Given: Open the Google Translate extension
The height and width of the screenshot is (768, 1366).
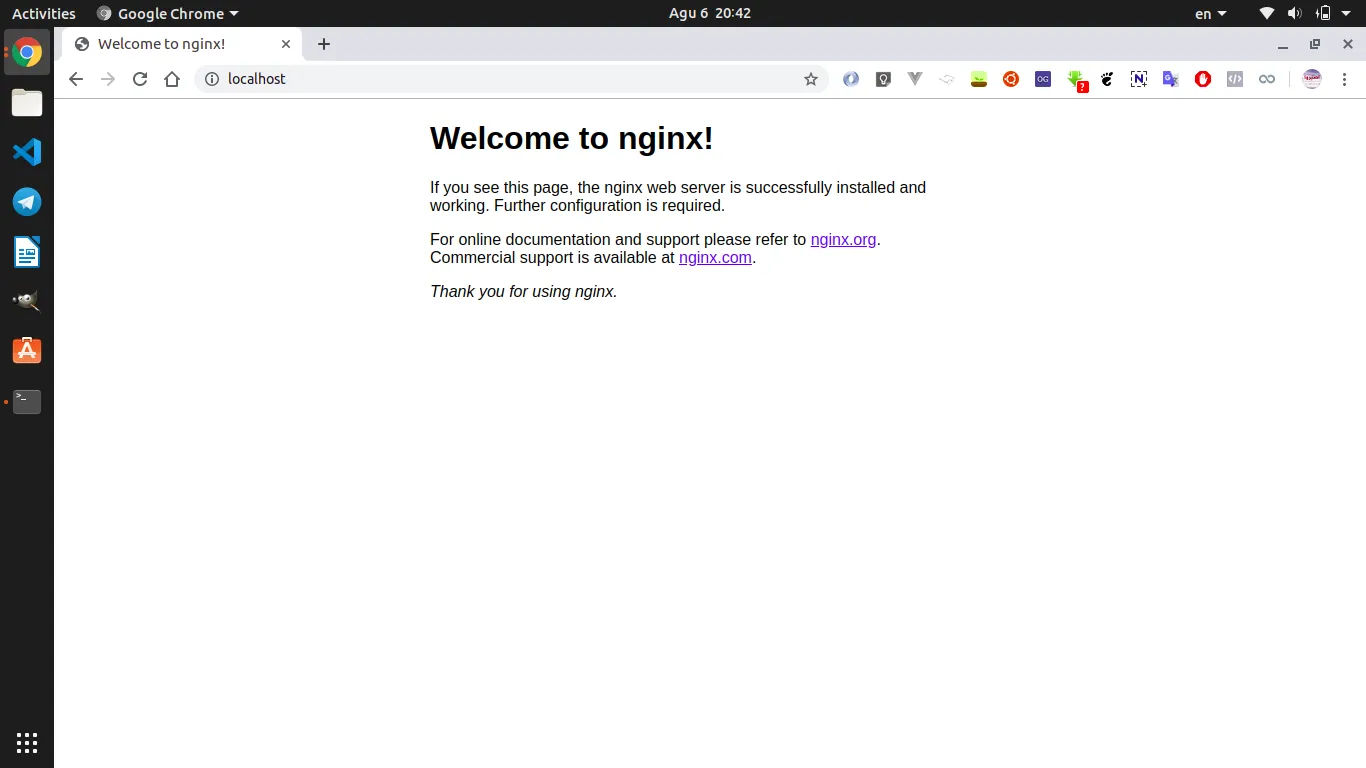Looking at the screenshot, I should [1171, 79].
